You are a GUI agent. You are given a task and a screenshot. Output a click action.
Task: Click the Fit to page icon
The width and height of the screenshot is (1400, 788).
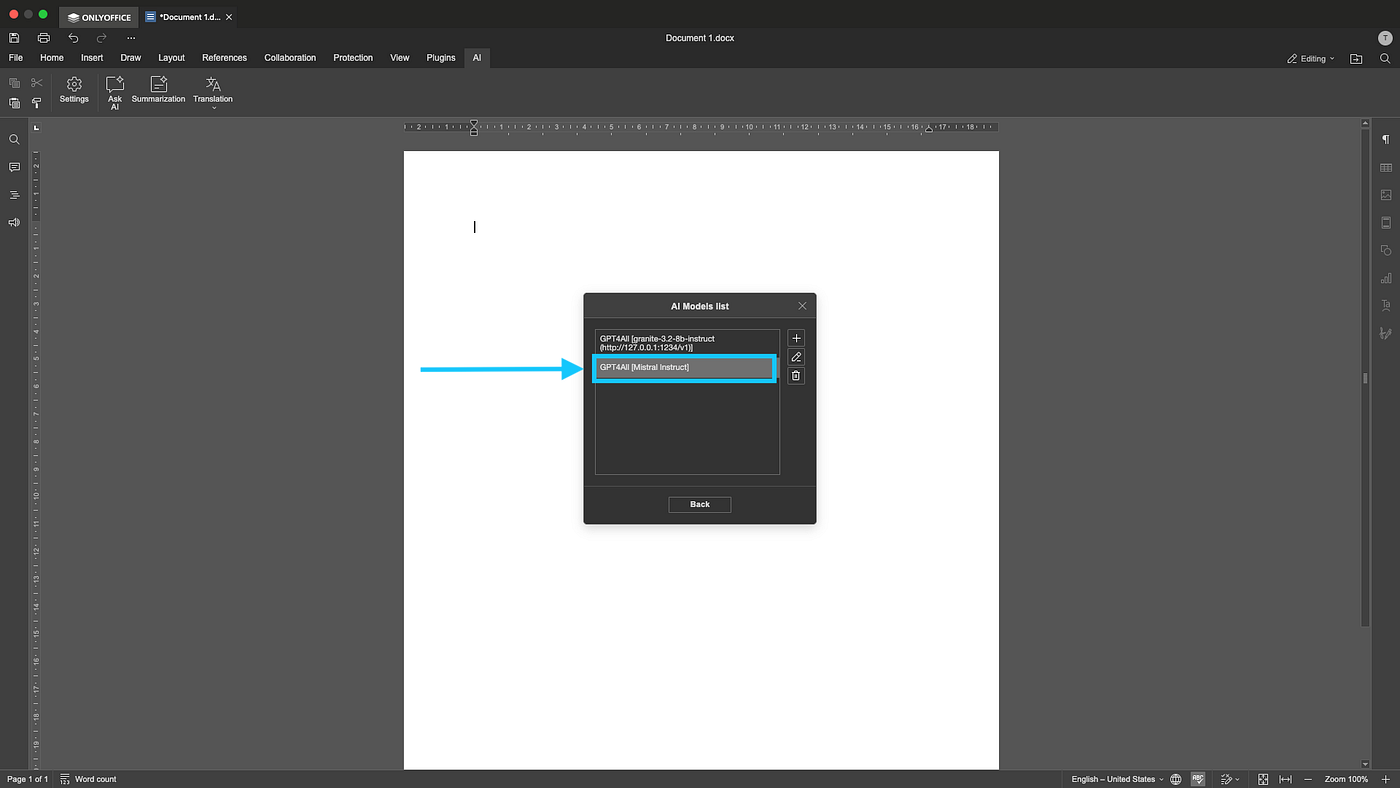(x=1263, y=779)
